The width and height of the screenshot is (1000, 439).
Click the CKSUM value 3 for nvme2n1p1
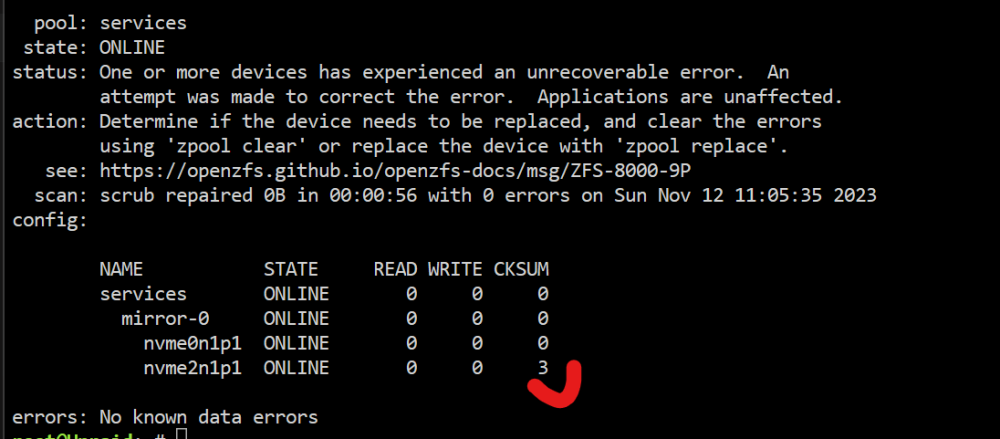coord(542,368)
